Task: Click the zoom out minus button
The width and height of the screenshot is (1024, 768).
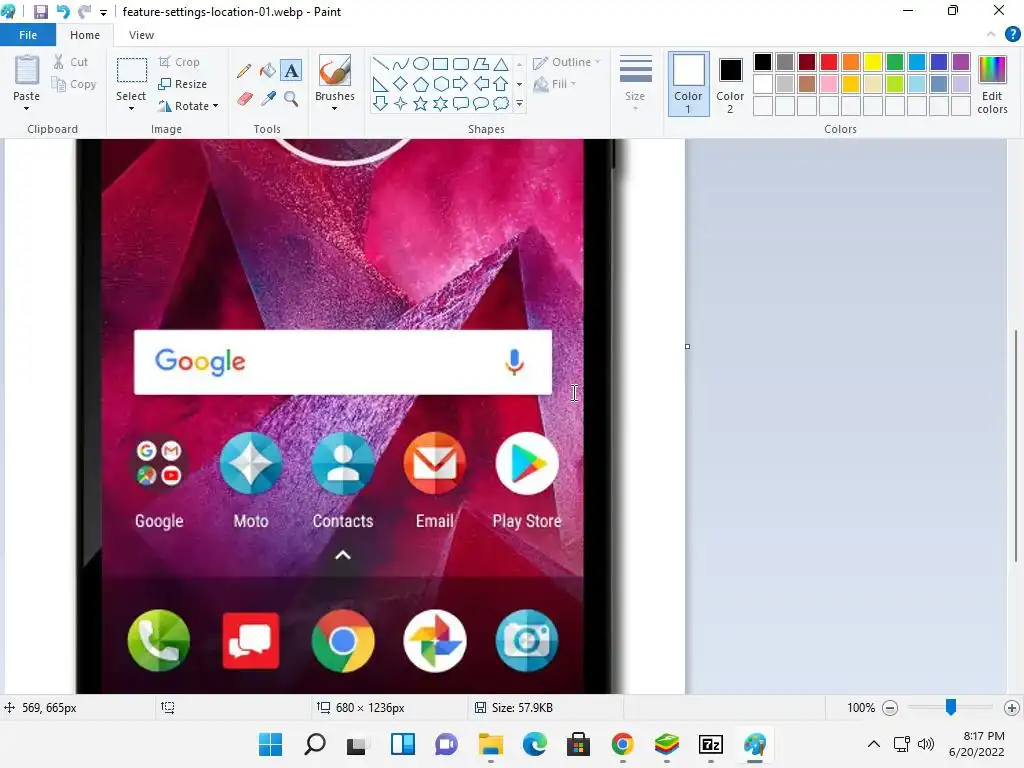Action: point(889,707)
